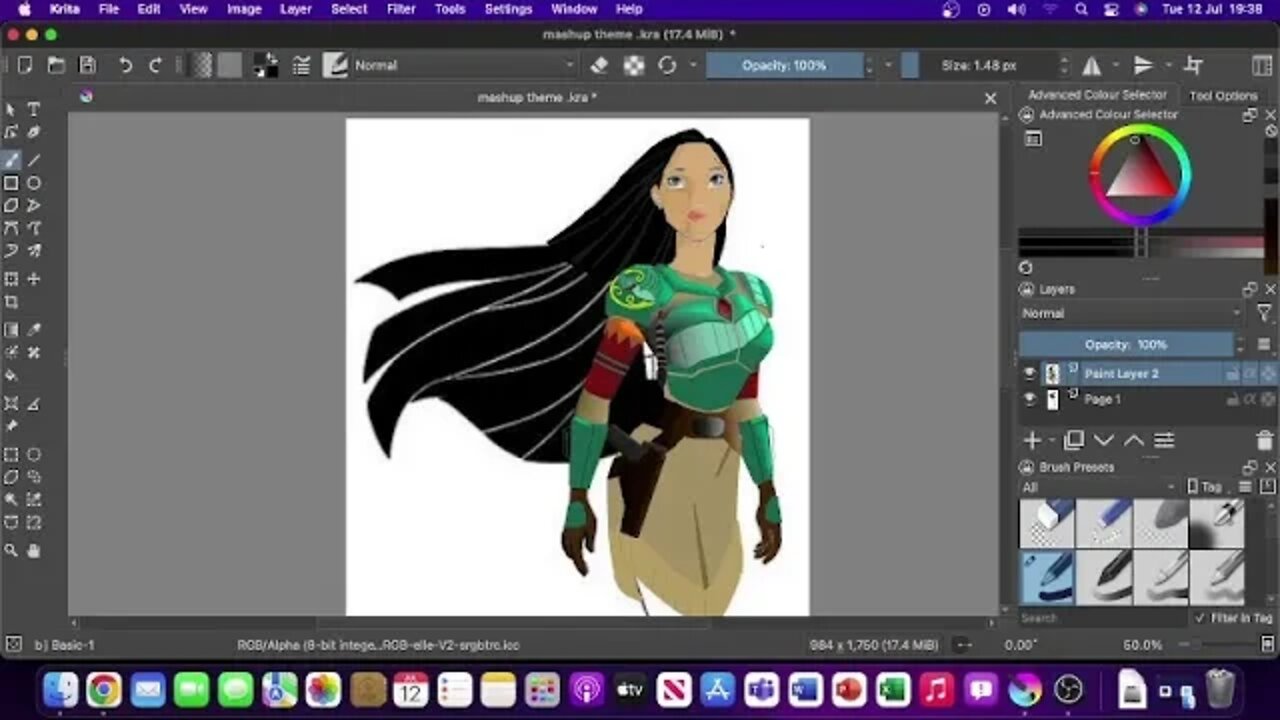
Task: Select the Rectangular Selection tool
Action: 11,455
